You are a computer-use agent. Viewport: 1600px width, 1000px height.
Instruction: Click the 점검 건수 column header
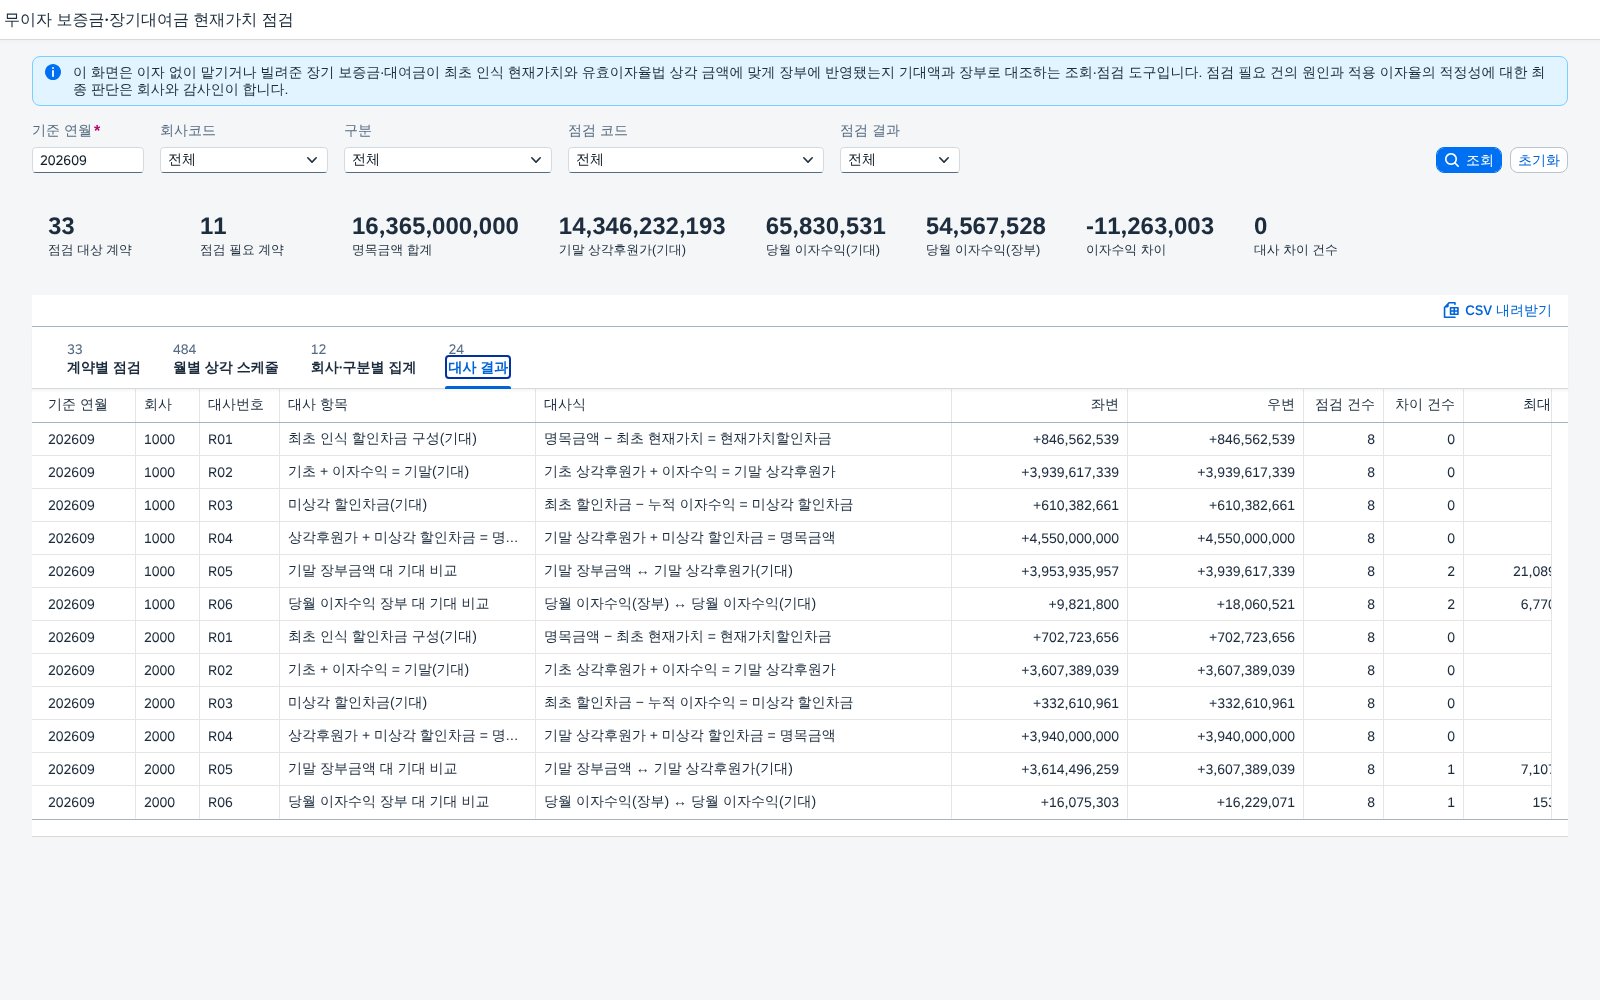1343,405
